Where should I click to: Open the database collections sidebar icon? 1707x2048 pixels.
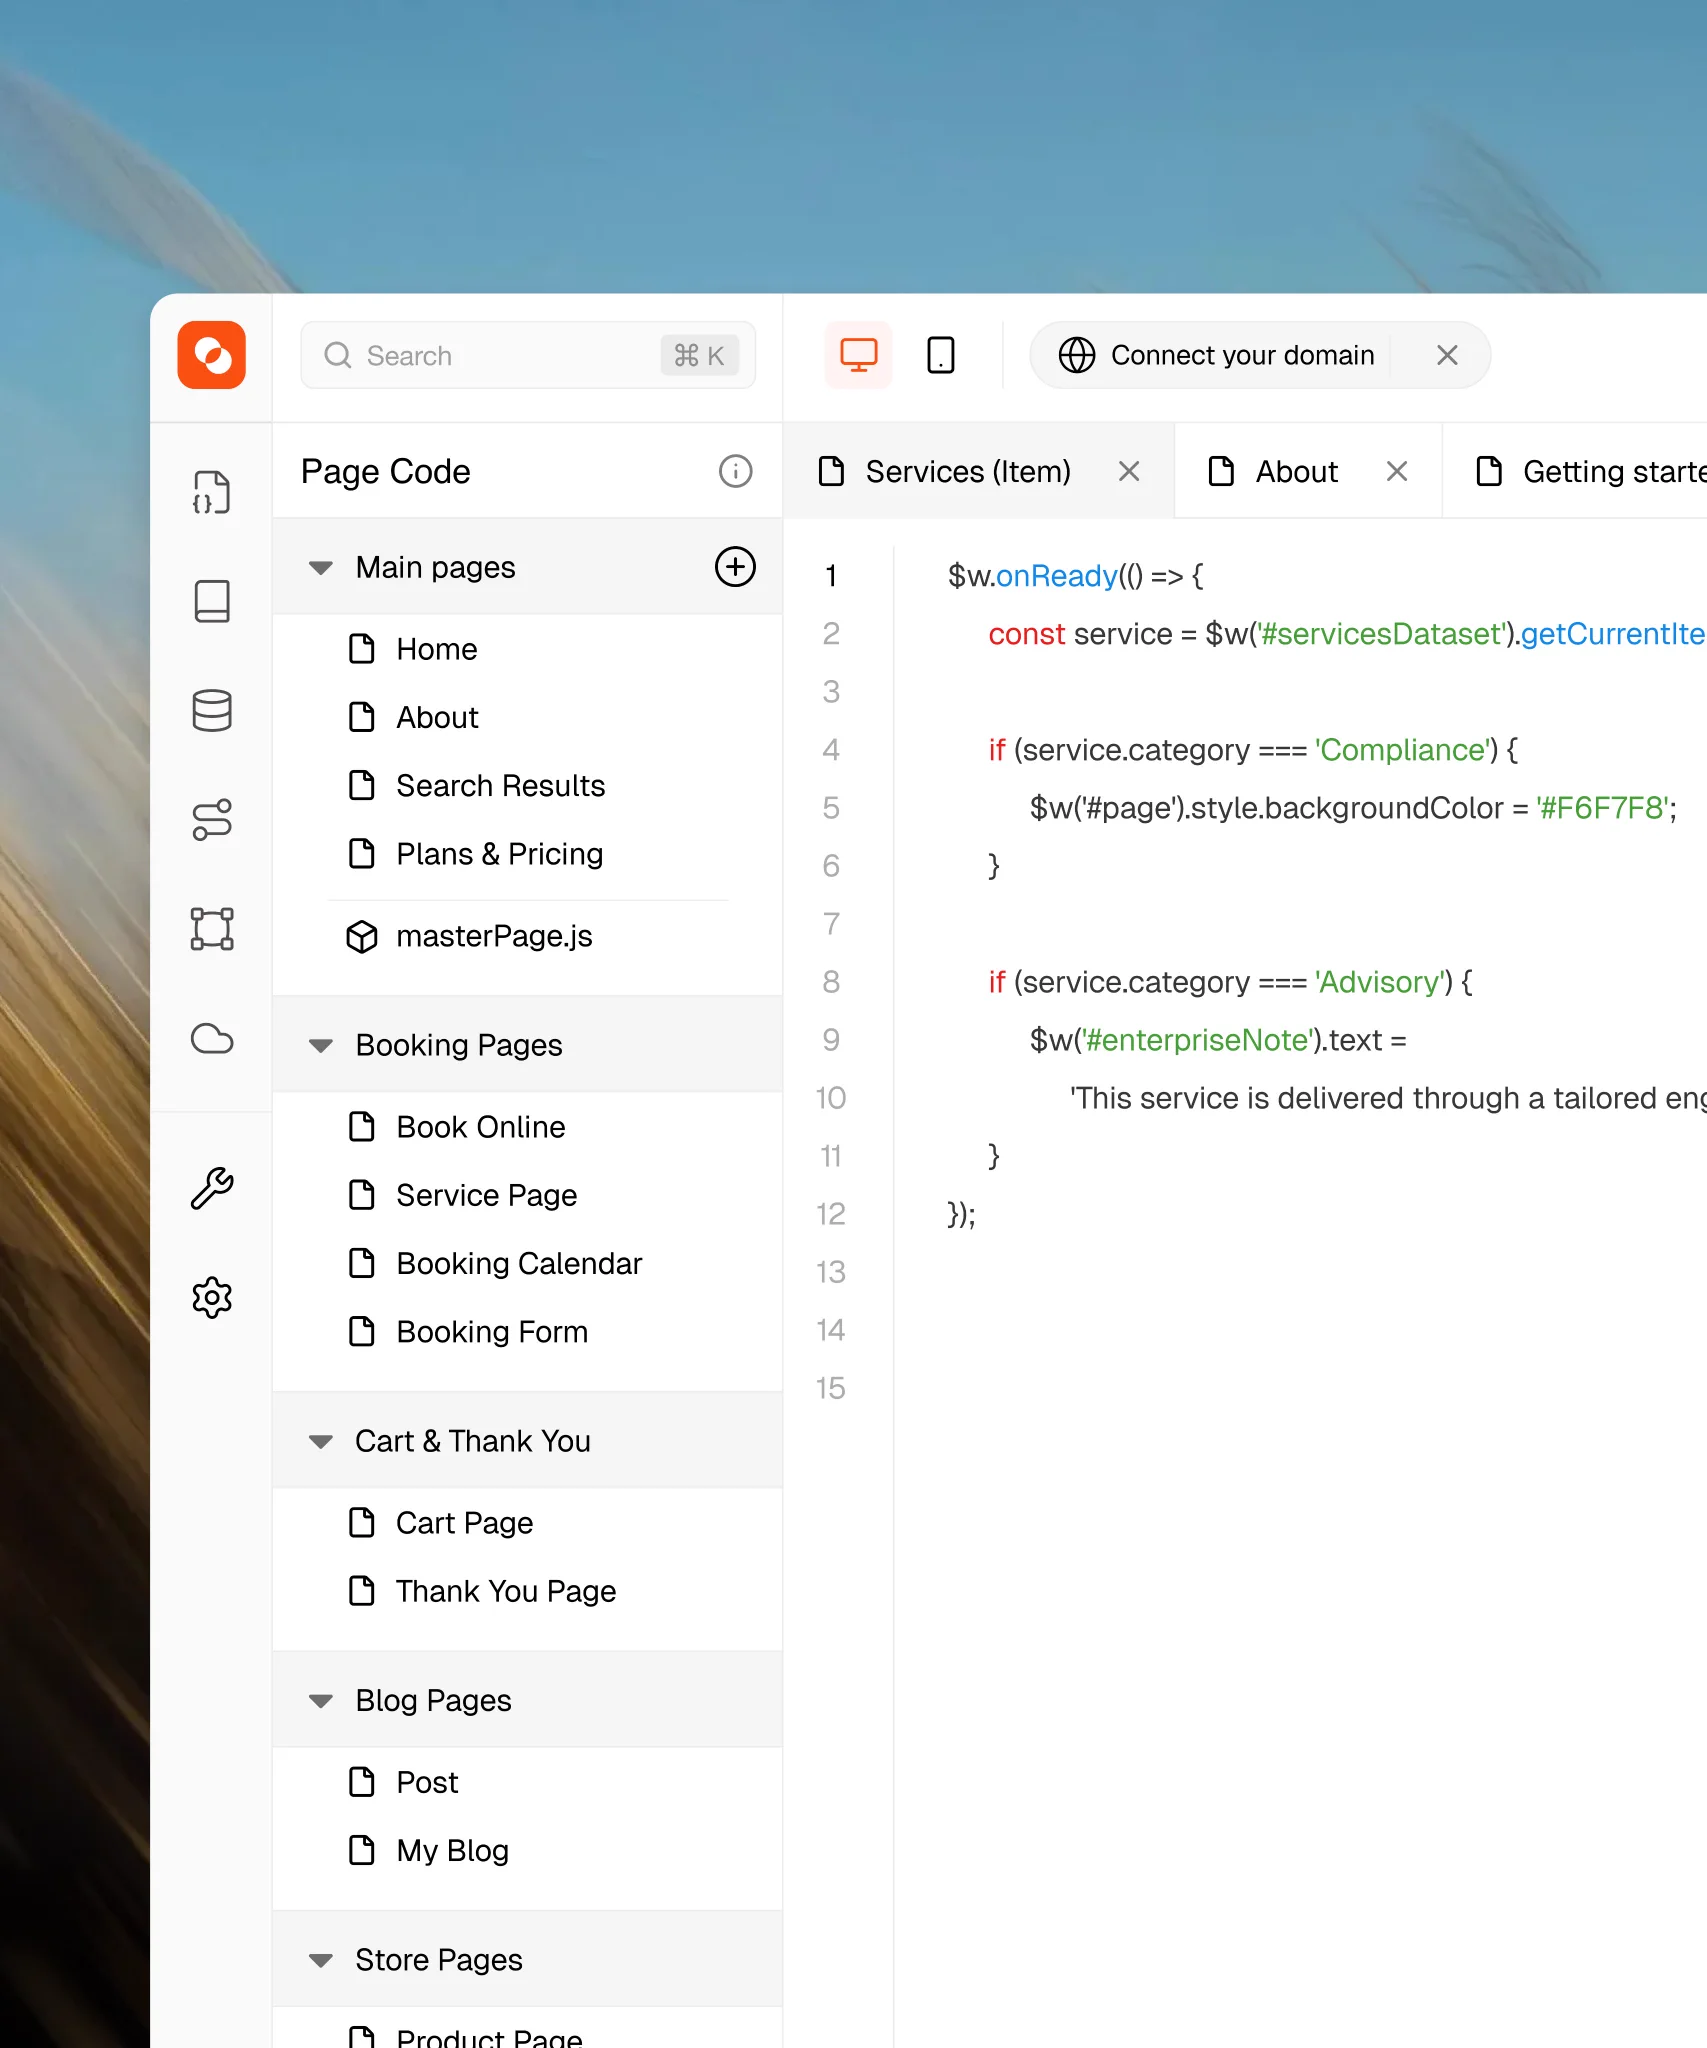211,711
